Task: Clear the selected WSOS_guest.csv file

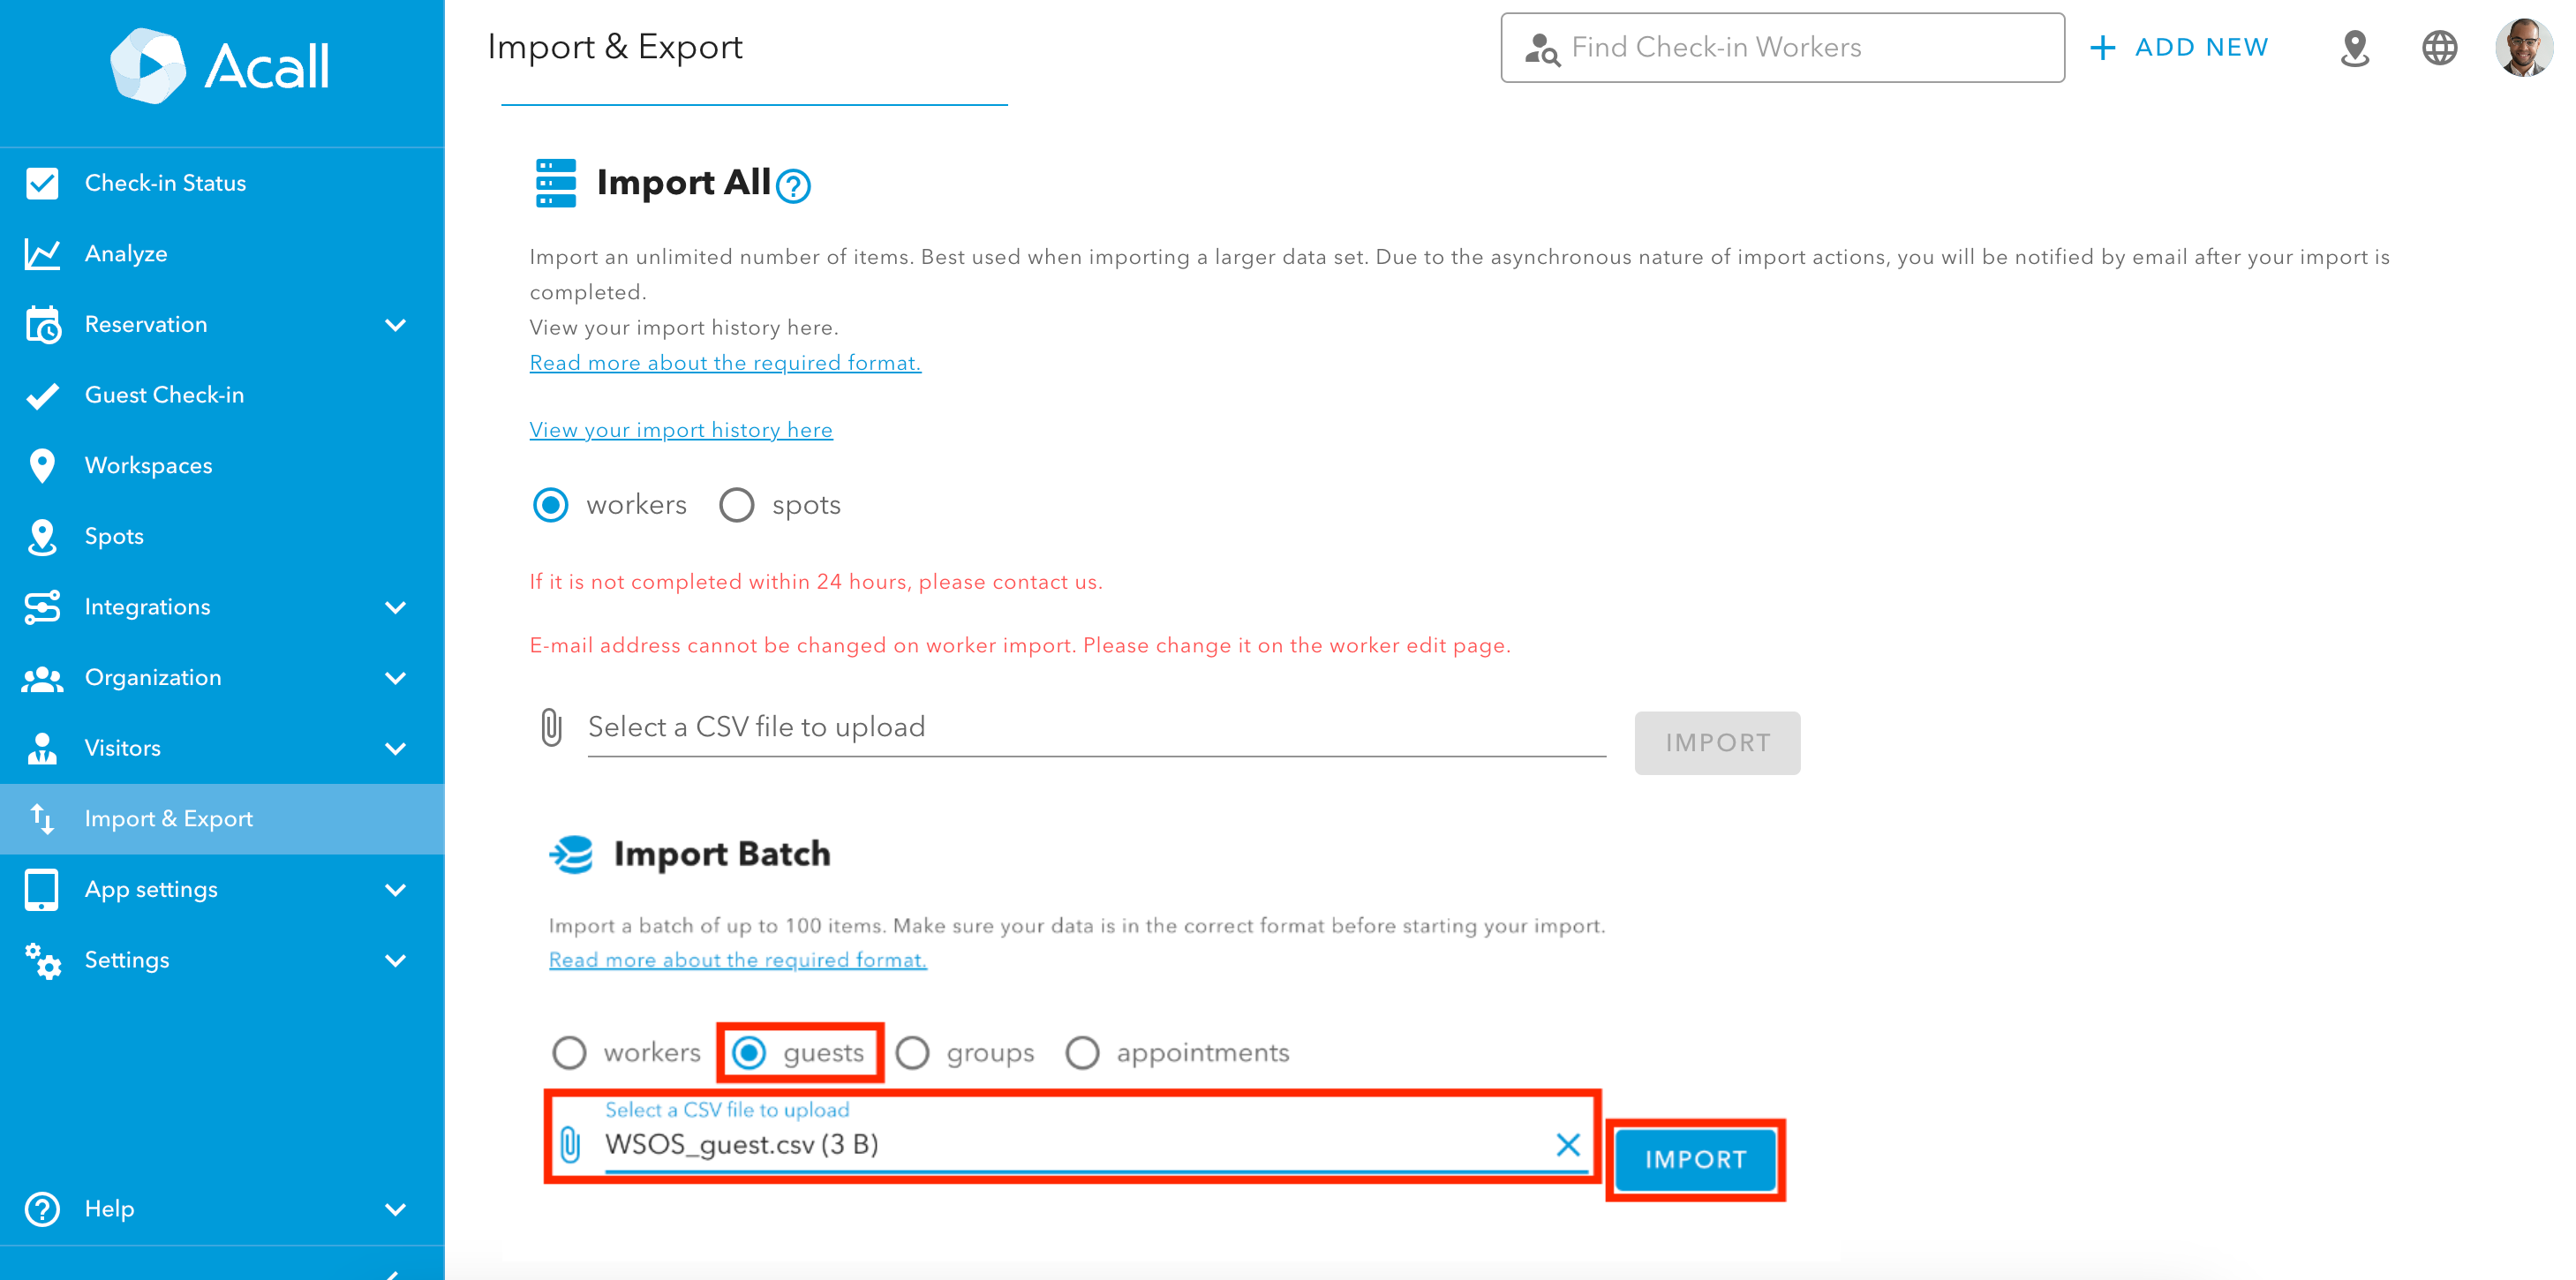Action: click(x=1567, y=1144)
